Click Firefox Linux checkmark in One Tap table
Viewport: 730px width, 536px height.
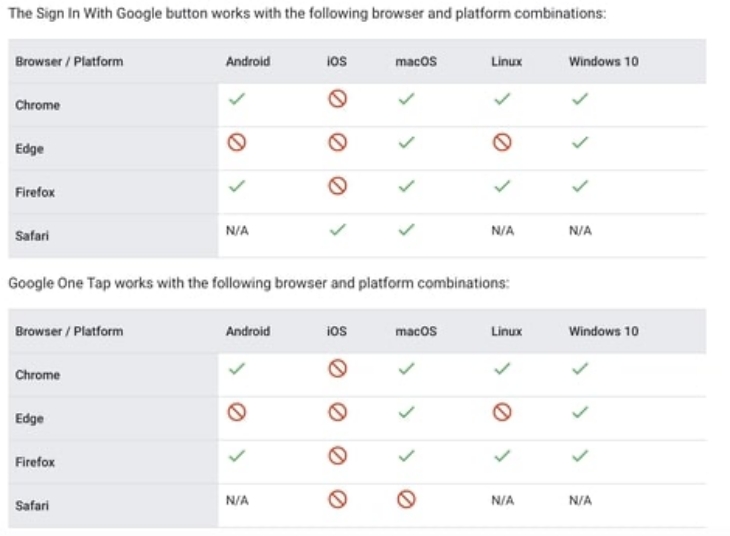(502, 455)
